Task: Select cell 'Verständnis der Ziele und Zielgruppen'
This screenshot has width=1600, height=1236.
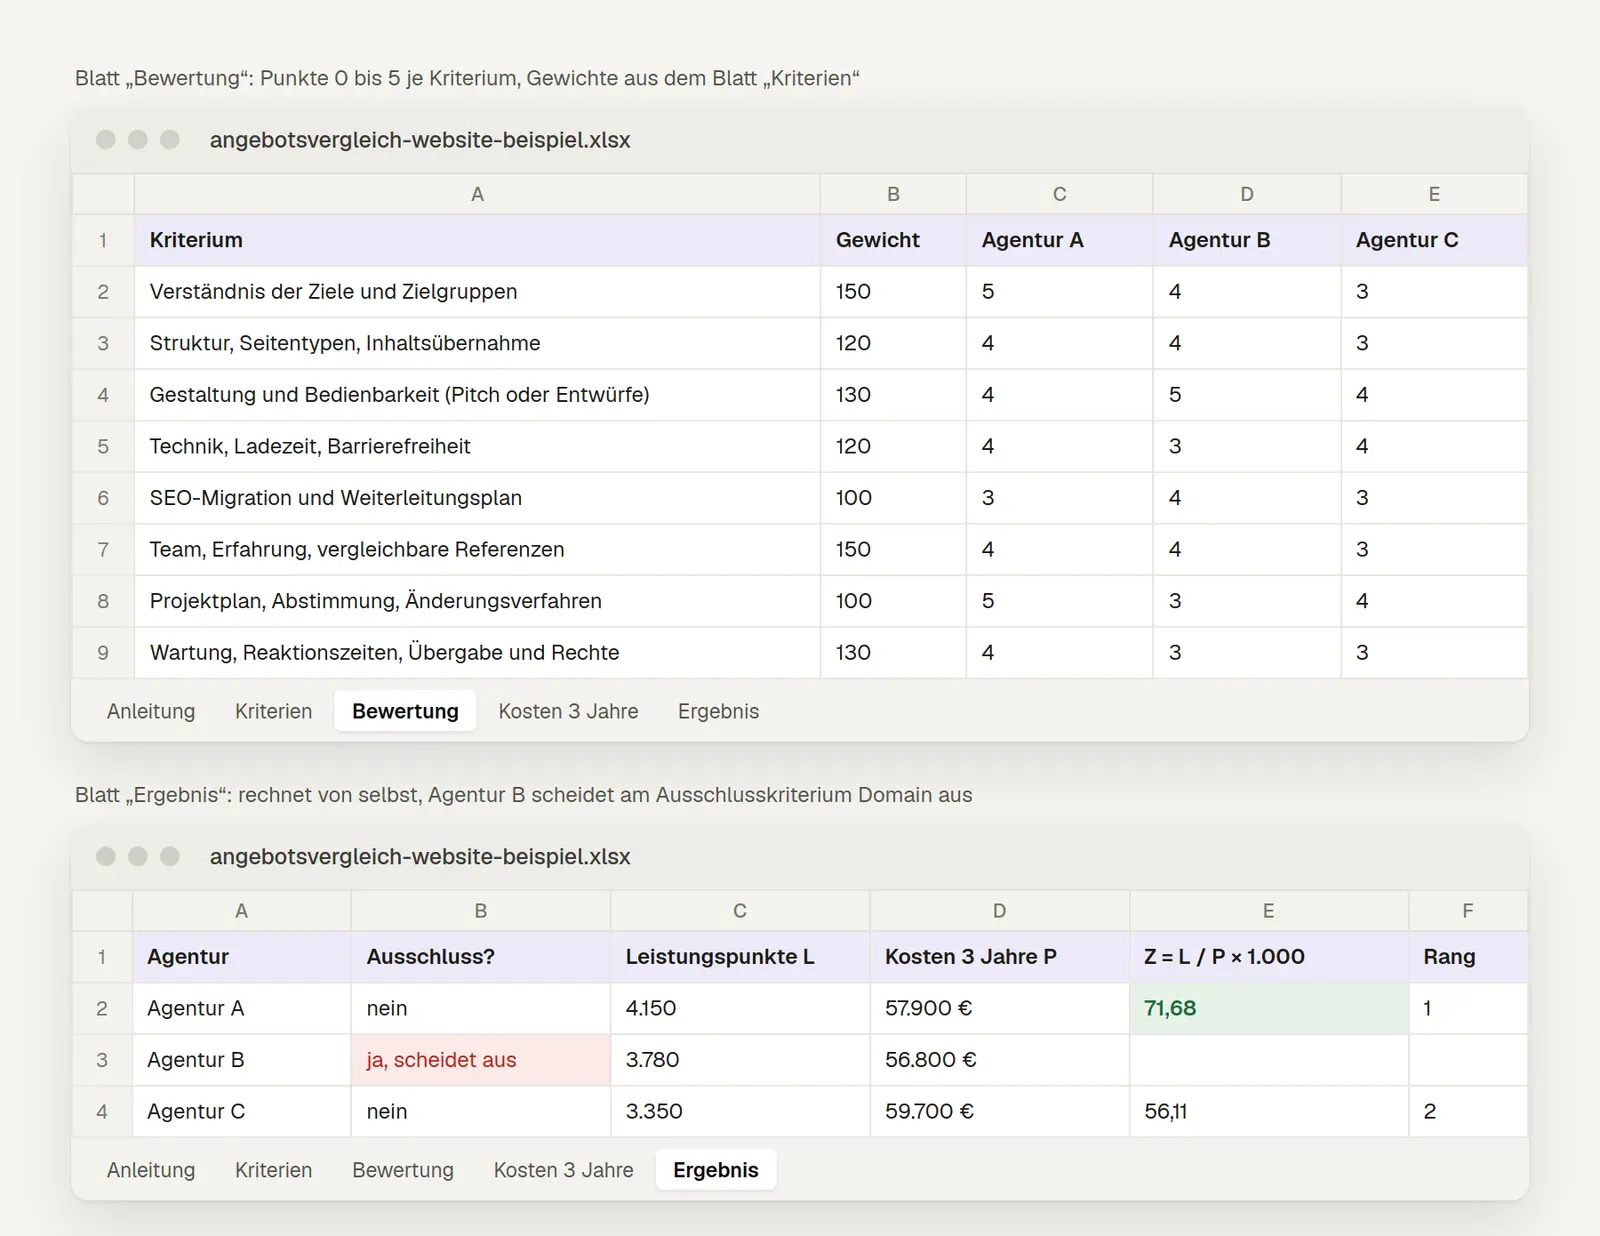Action: [x=477, y=292]
